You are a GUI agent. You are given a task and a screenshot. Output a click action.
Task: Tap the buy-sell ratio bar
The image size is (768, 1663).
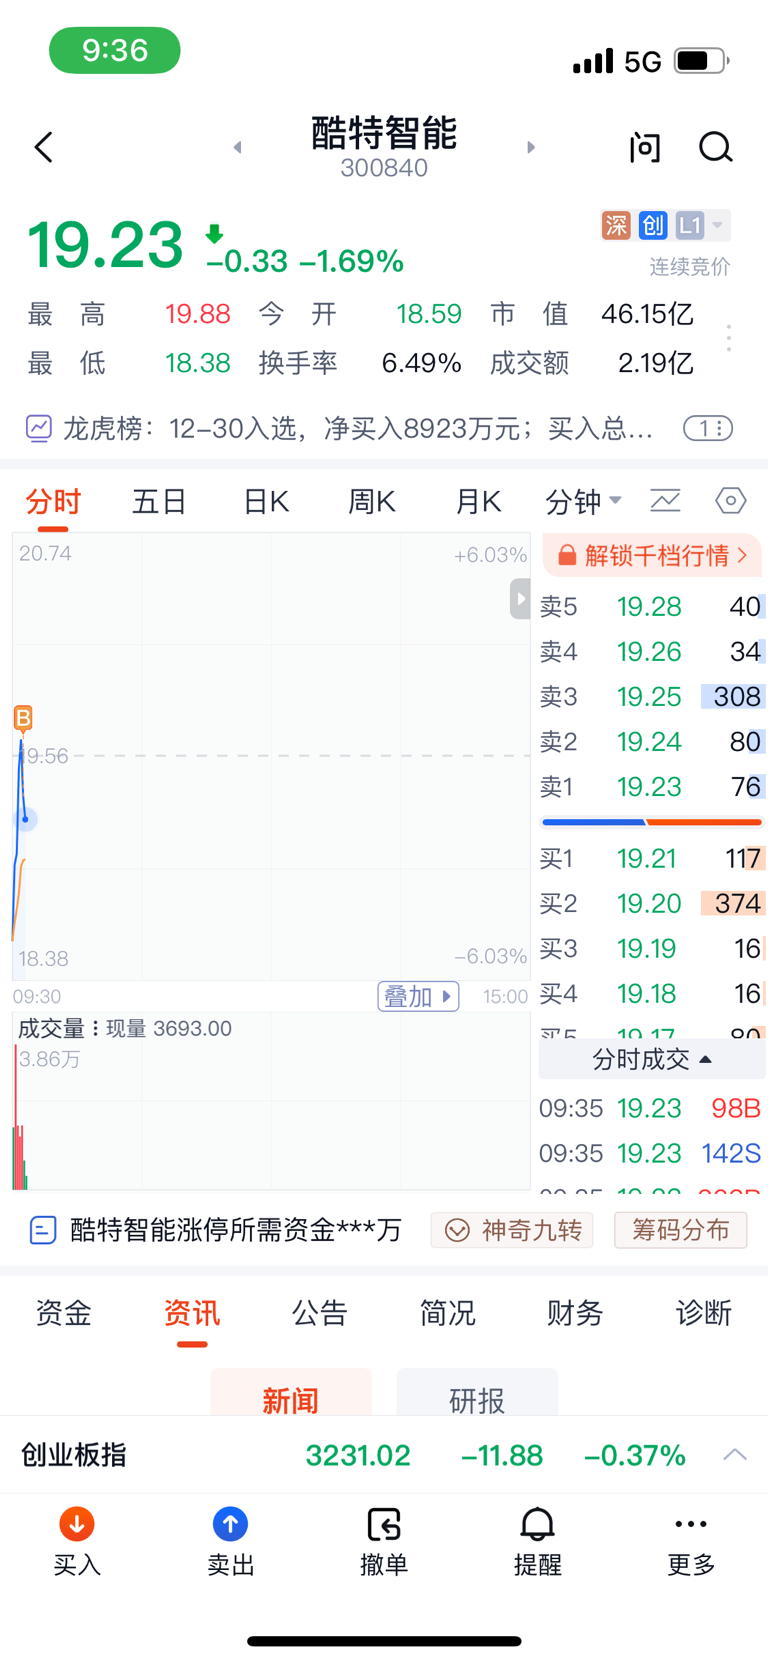[x=652, y=822]
